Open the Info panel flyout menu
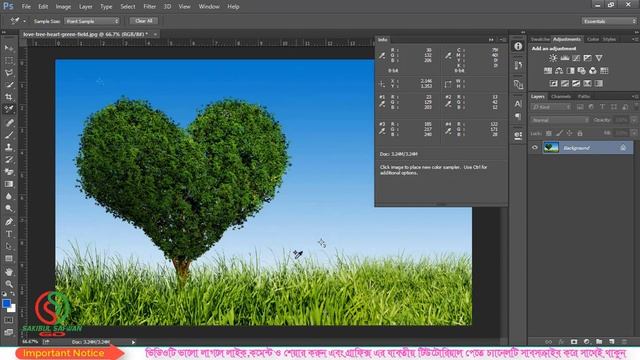 click(503, 40)
